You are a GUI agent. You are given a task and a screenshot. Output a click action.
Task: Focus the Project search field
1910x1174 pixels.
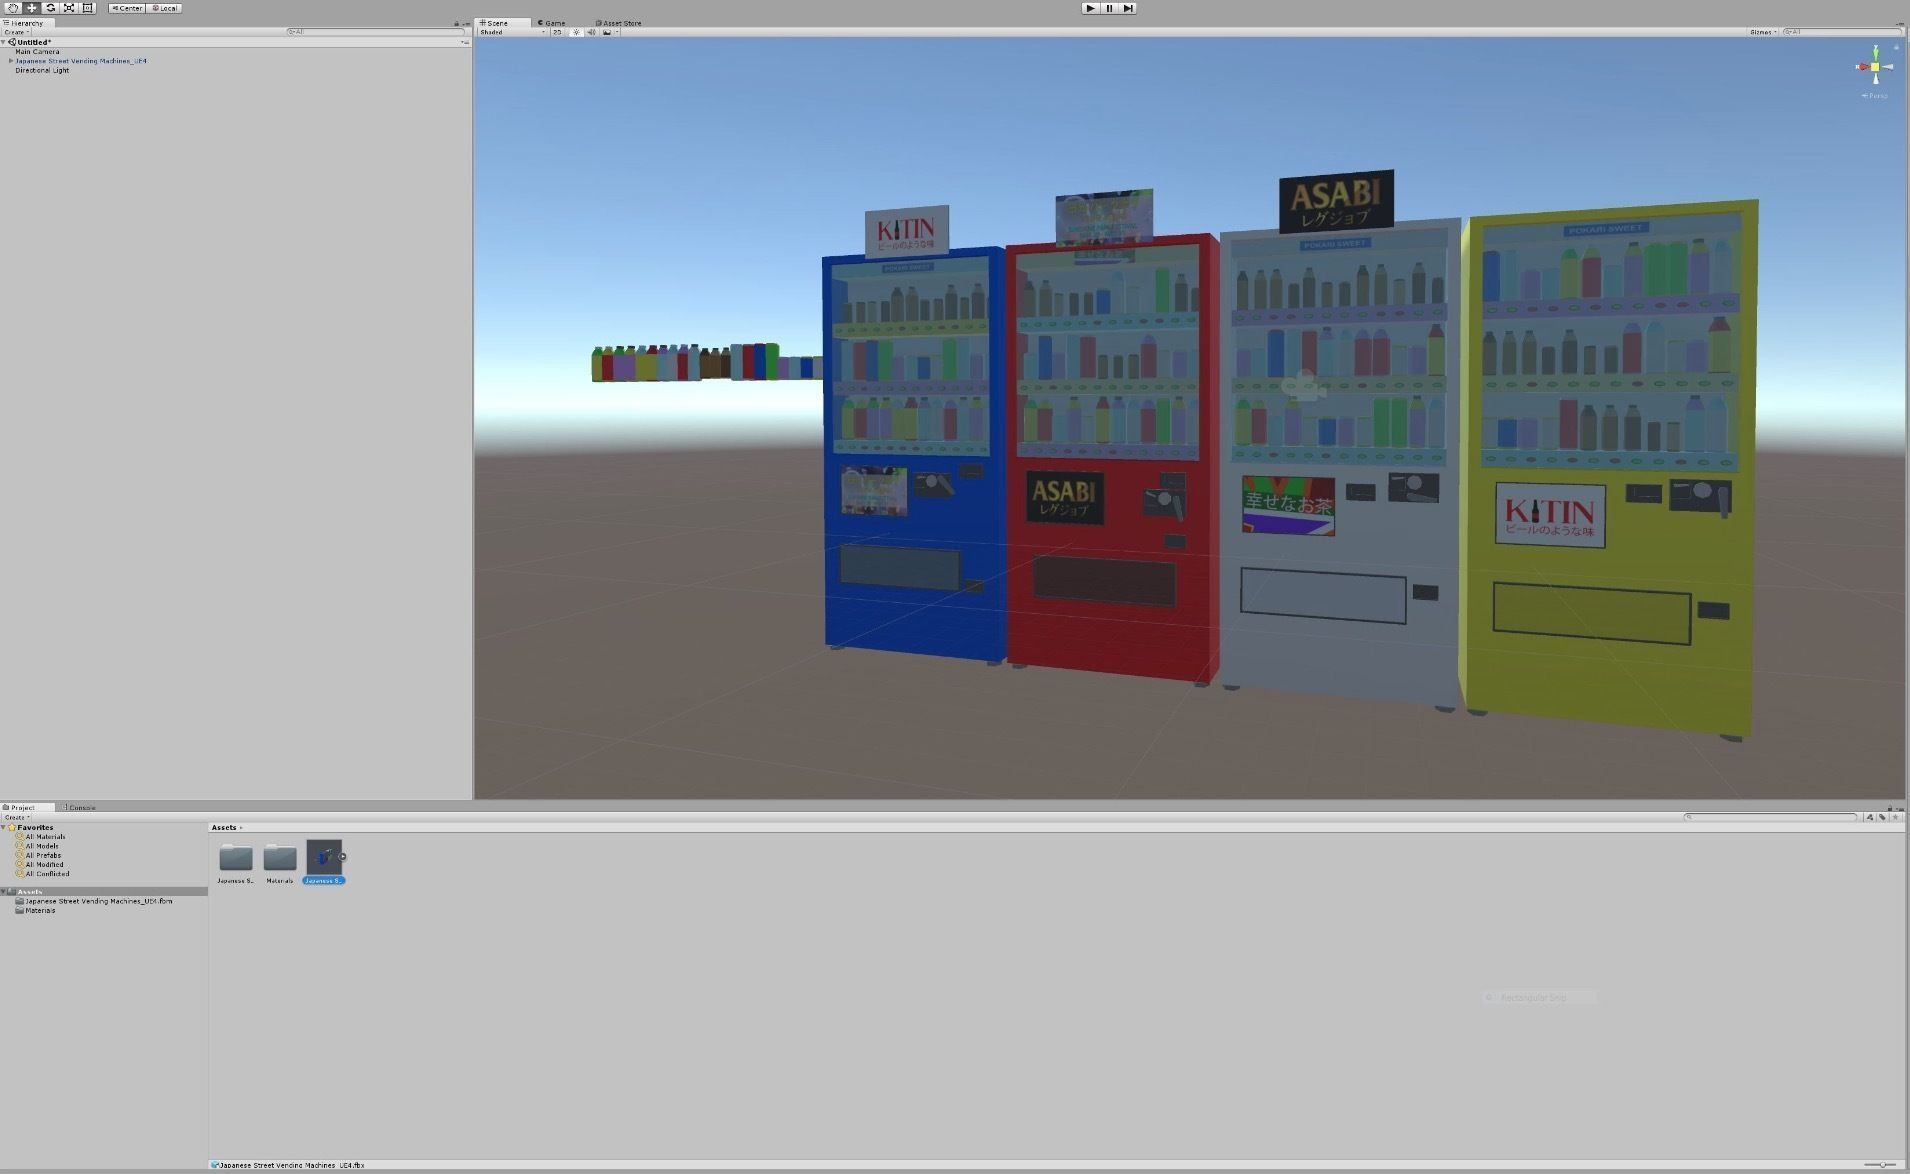(1771, 817)
